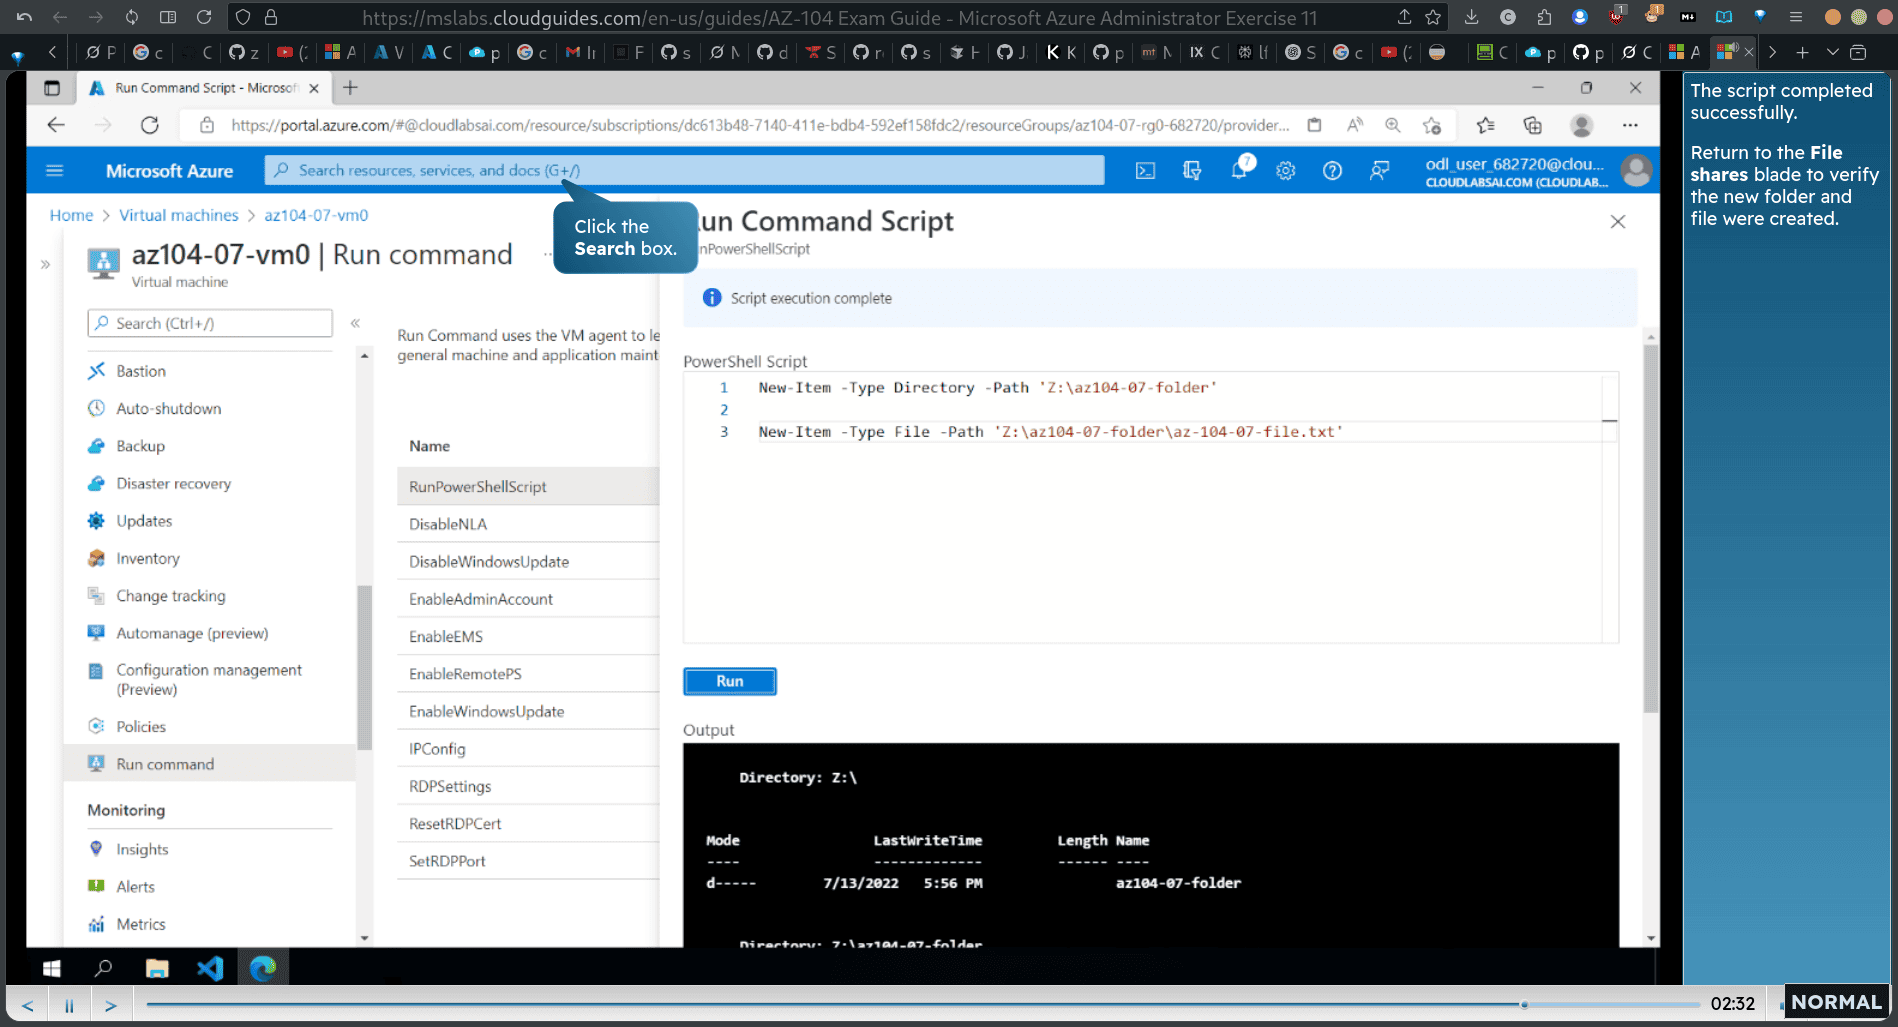The width and height of the screenshot is (1898, 1027).
Task: Open the Azure portal hamburger menu
Action: 55,171
